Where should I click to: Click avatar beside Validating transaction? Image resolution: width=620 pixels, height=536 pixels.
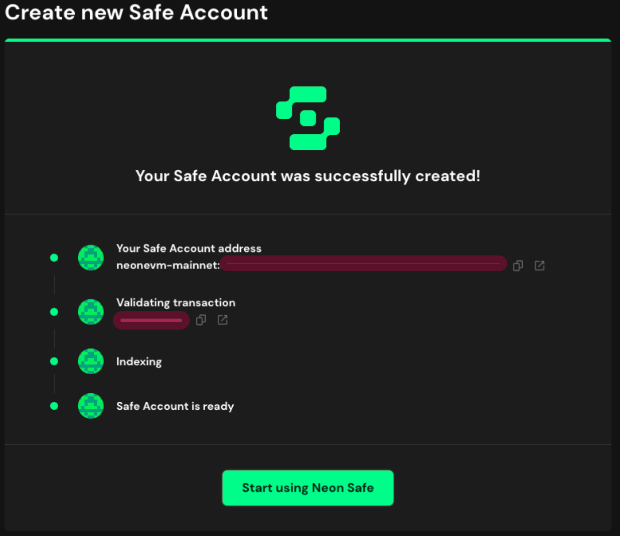pos(91,312)
